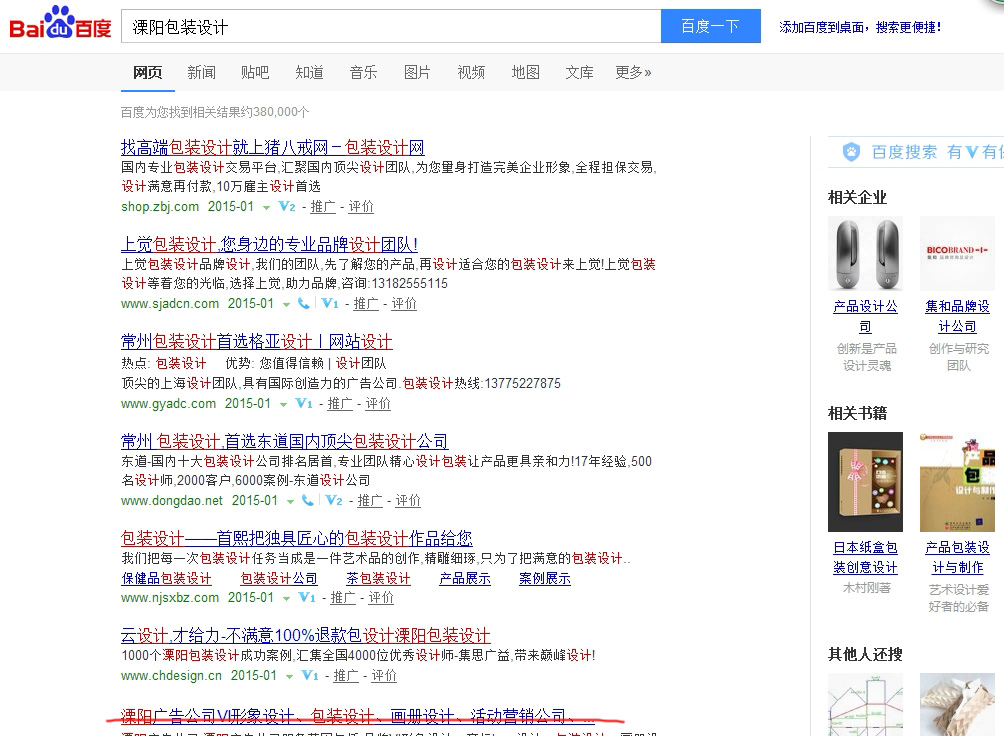
Task: Expand dropdown arrow beside www.gyadc.com
Action: (283, 404)
